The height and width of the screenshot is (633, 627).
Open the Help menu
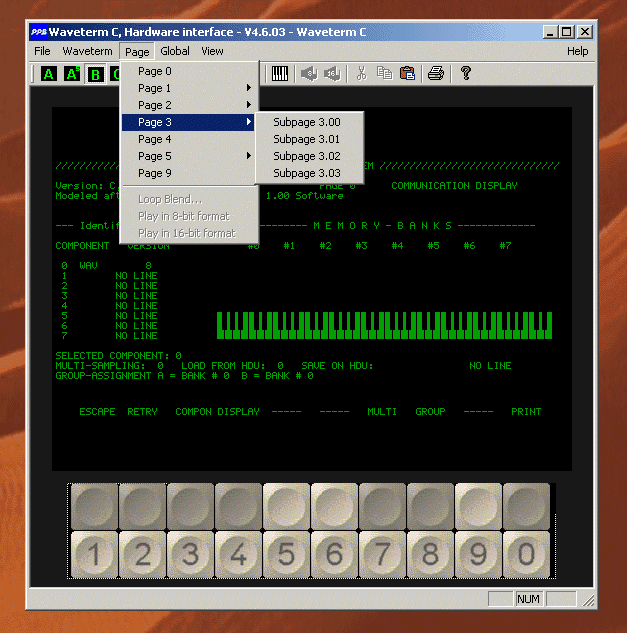coord(577,51)
